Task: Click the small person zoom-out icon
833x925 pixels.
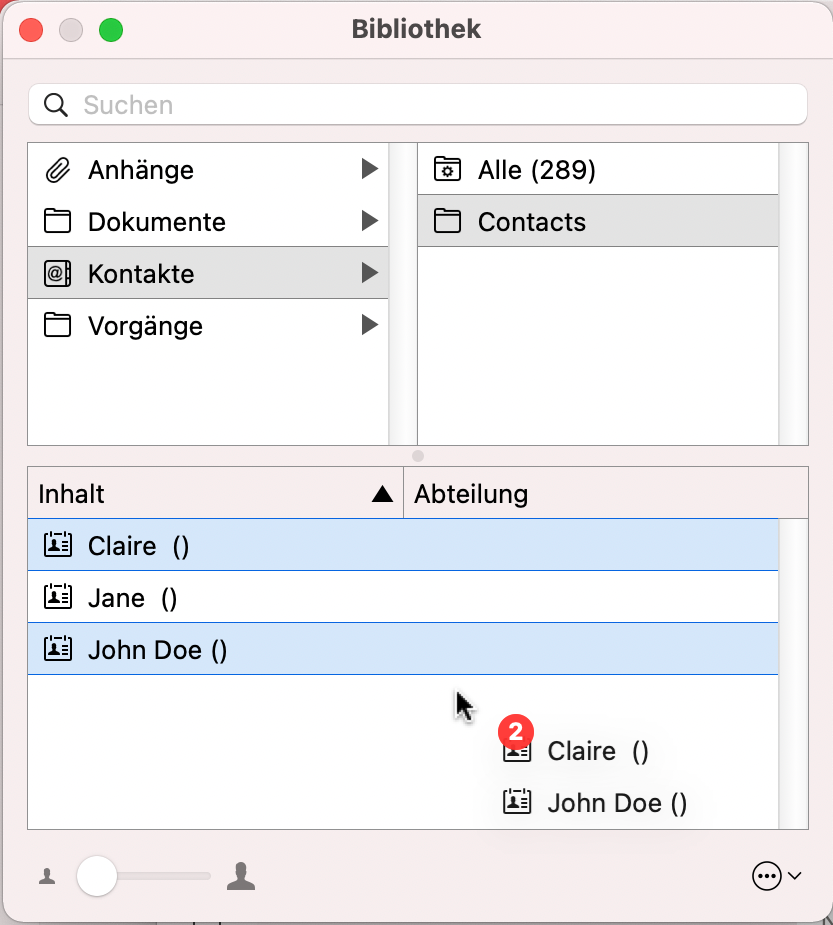Action: tap(46, 876)
